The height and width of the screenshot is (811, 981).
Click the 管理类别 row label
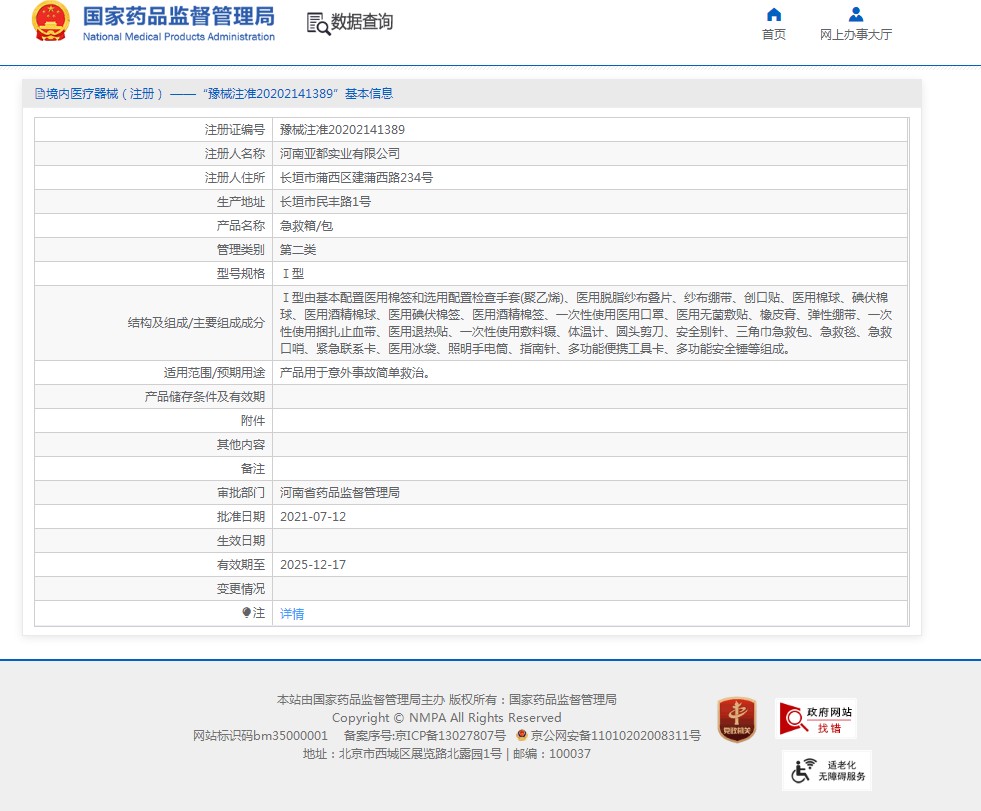click(241, 250)
